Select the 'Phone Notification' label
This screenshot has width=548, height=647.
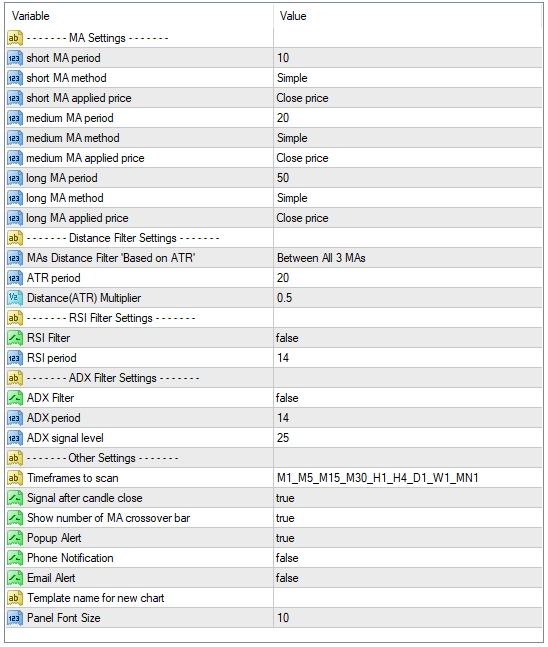pos(70,558)
